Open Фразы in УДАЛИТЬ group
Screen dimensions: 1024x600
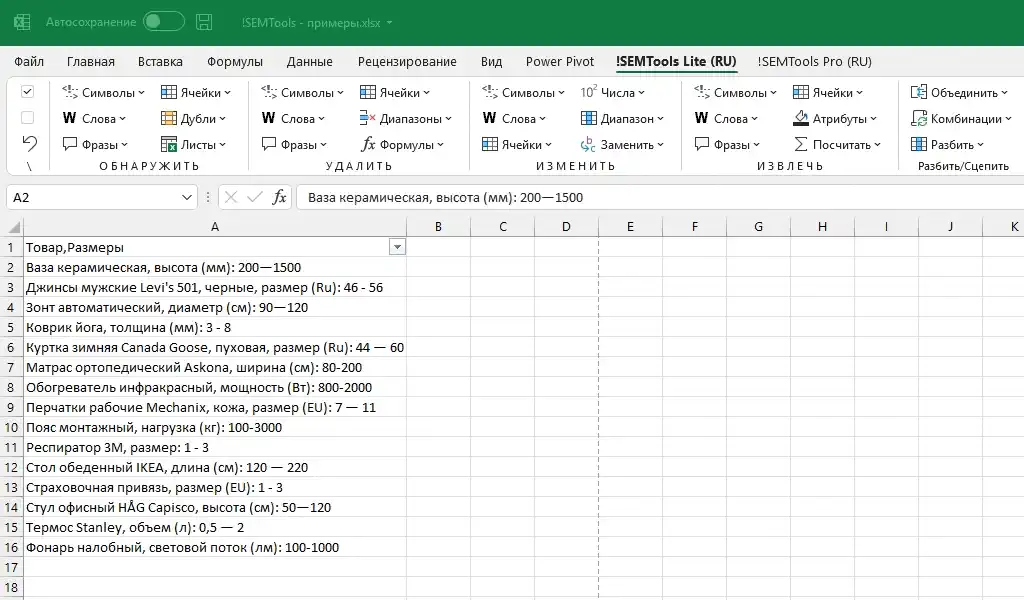pyautogui.click(x=294, y=145)
